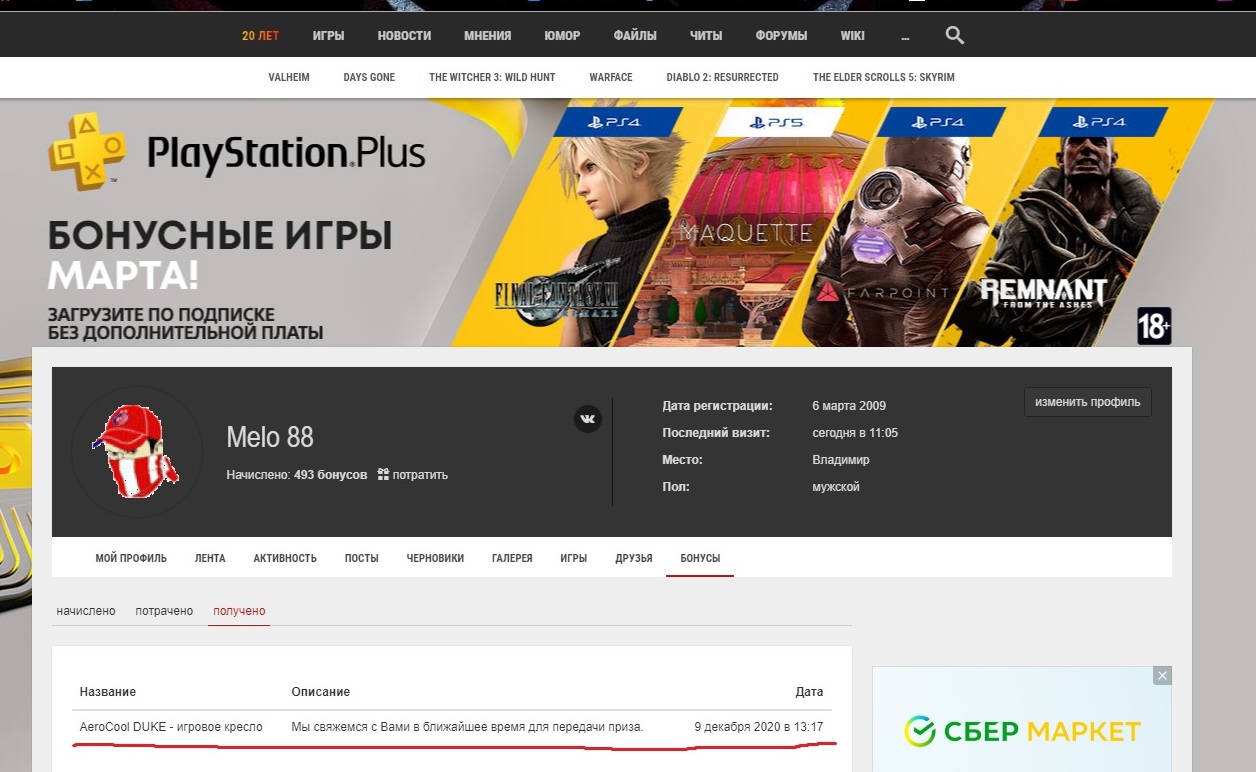The image size is (1256, 772).
Task: Close the Sber Market ad
Action: (x=1162, y=676)
